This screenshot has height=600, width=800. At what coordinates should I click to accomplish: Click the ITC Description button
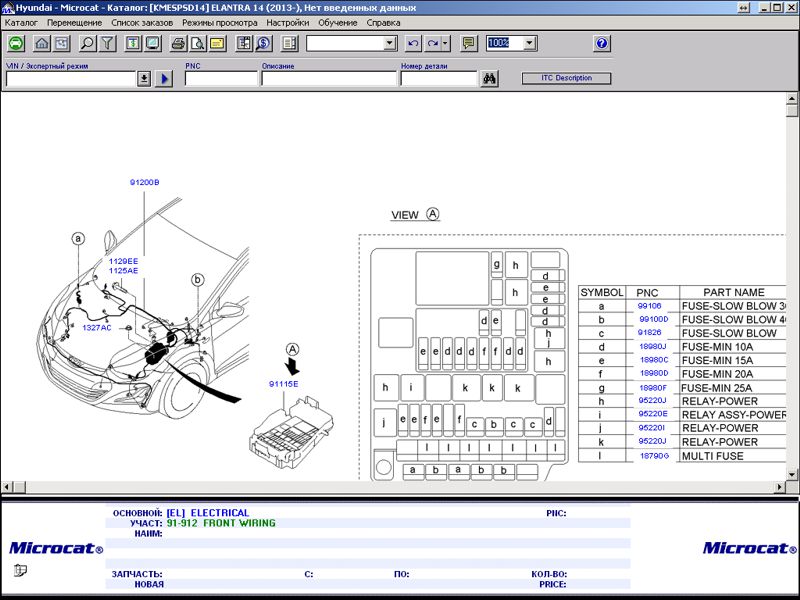pos(566,78)
